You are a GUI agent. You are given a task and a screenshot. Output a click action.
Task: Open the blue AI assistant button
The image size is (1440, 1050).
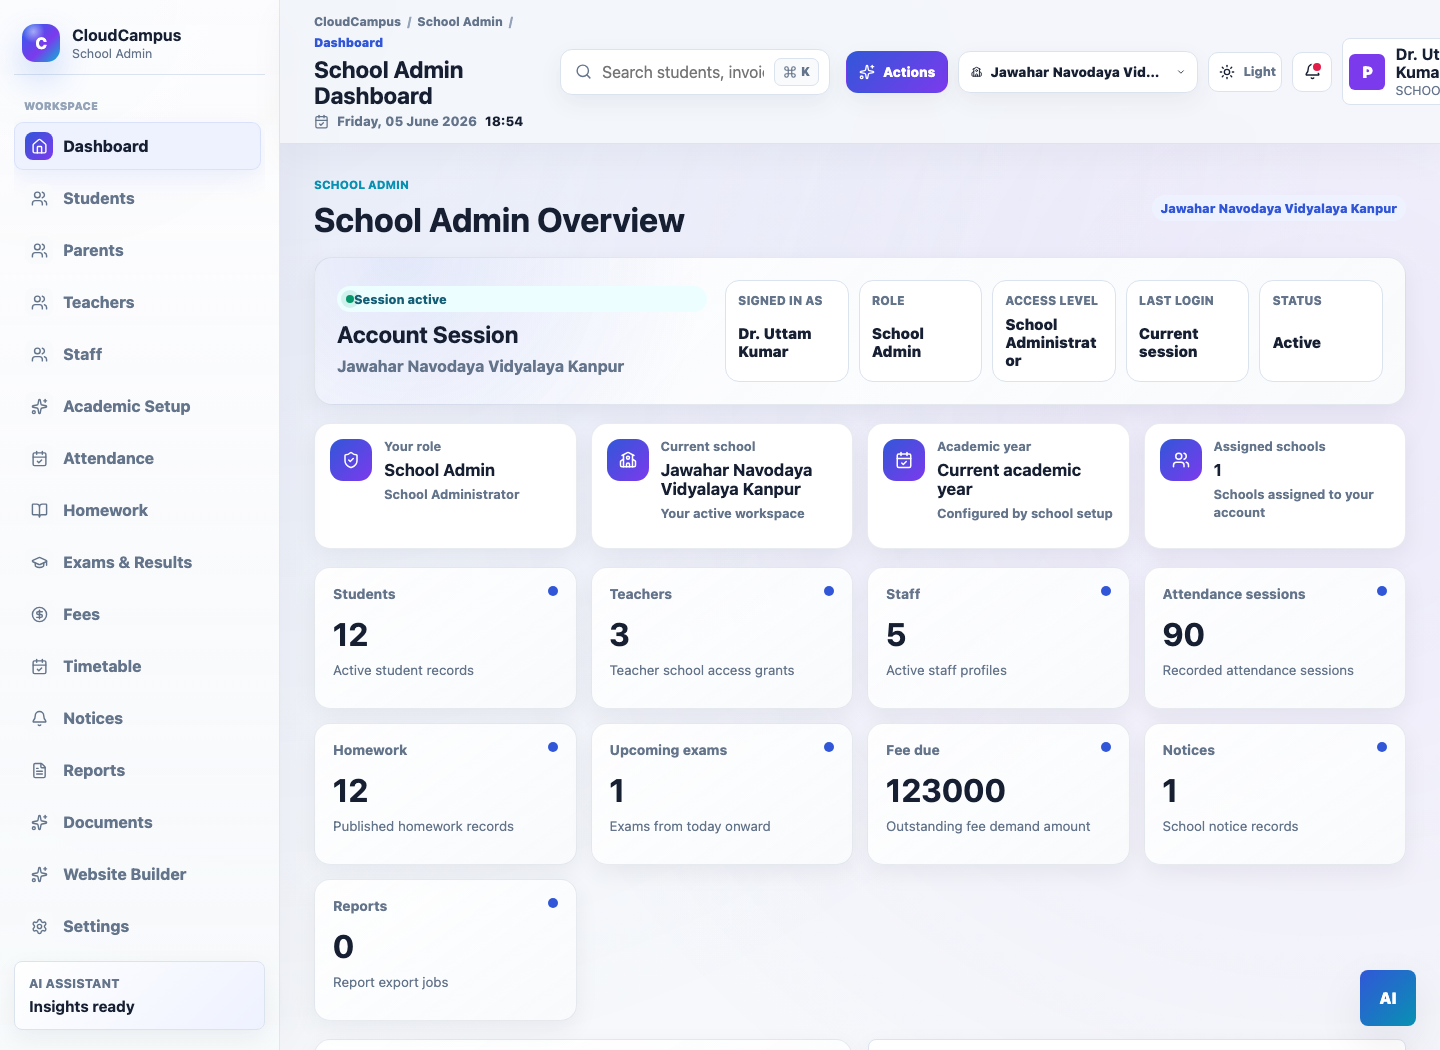click(x=1388, y=998)
